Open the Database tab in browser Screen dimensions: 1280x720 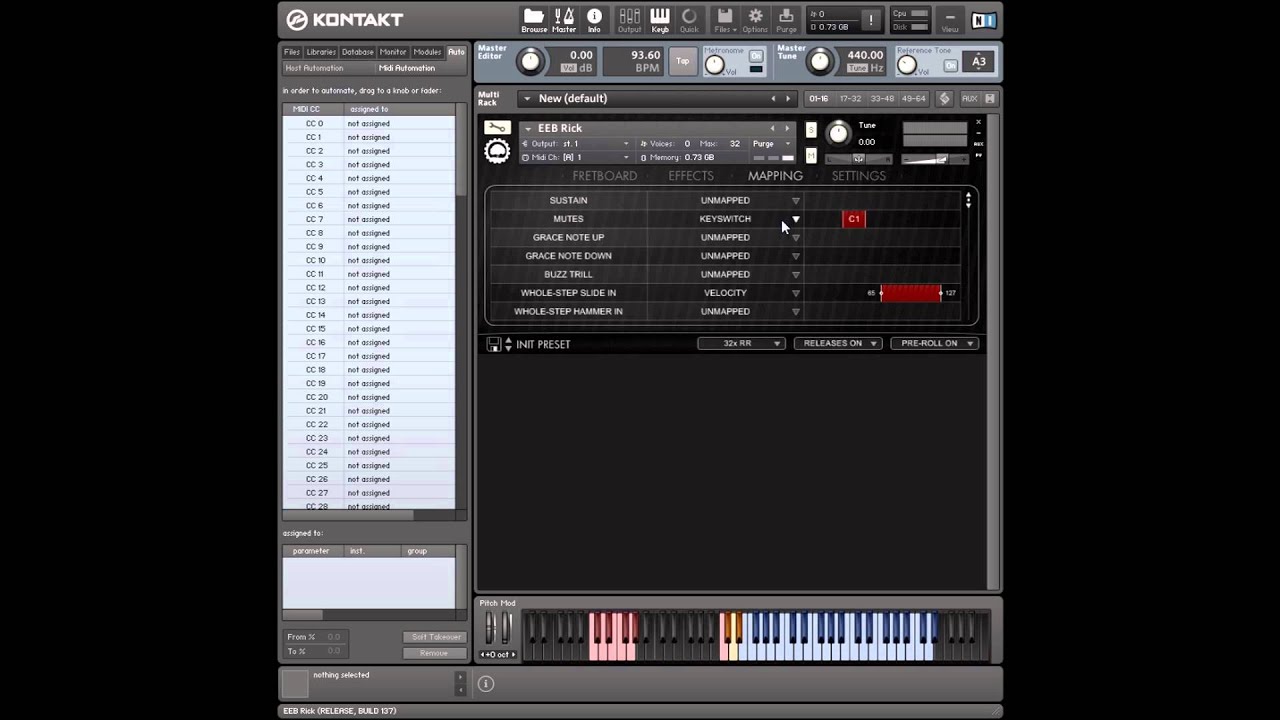point(358,52)
